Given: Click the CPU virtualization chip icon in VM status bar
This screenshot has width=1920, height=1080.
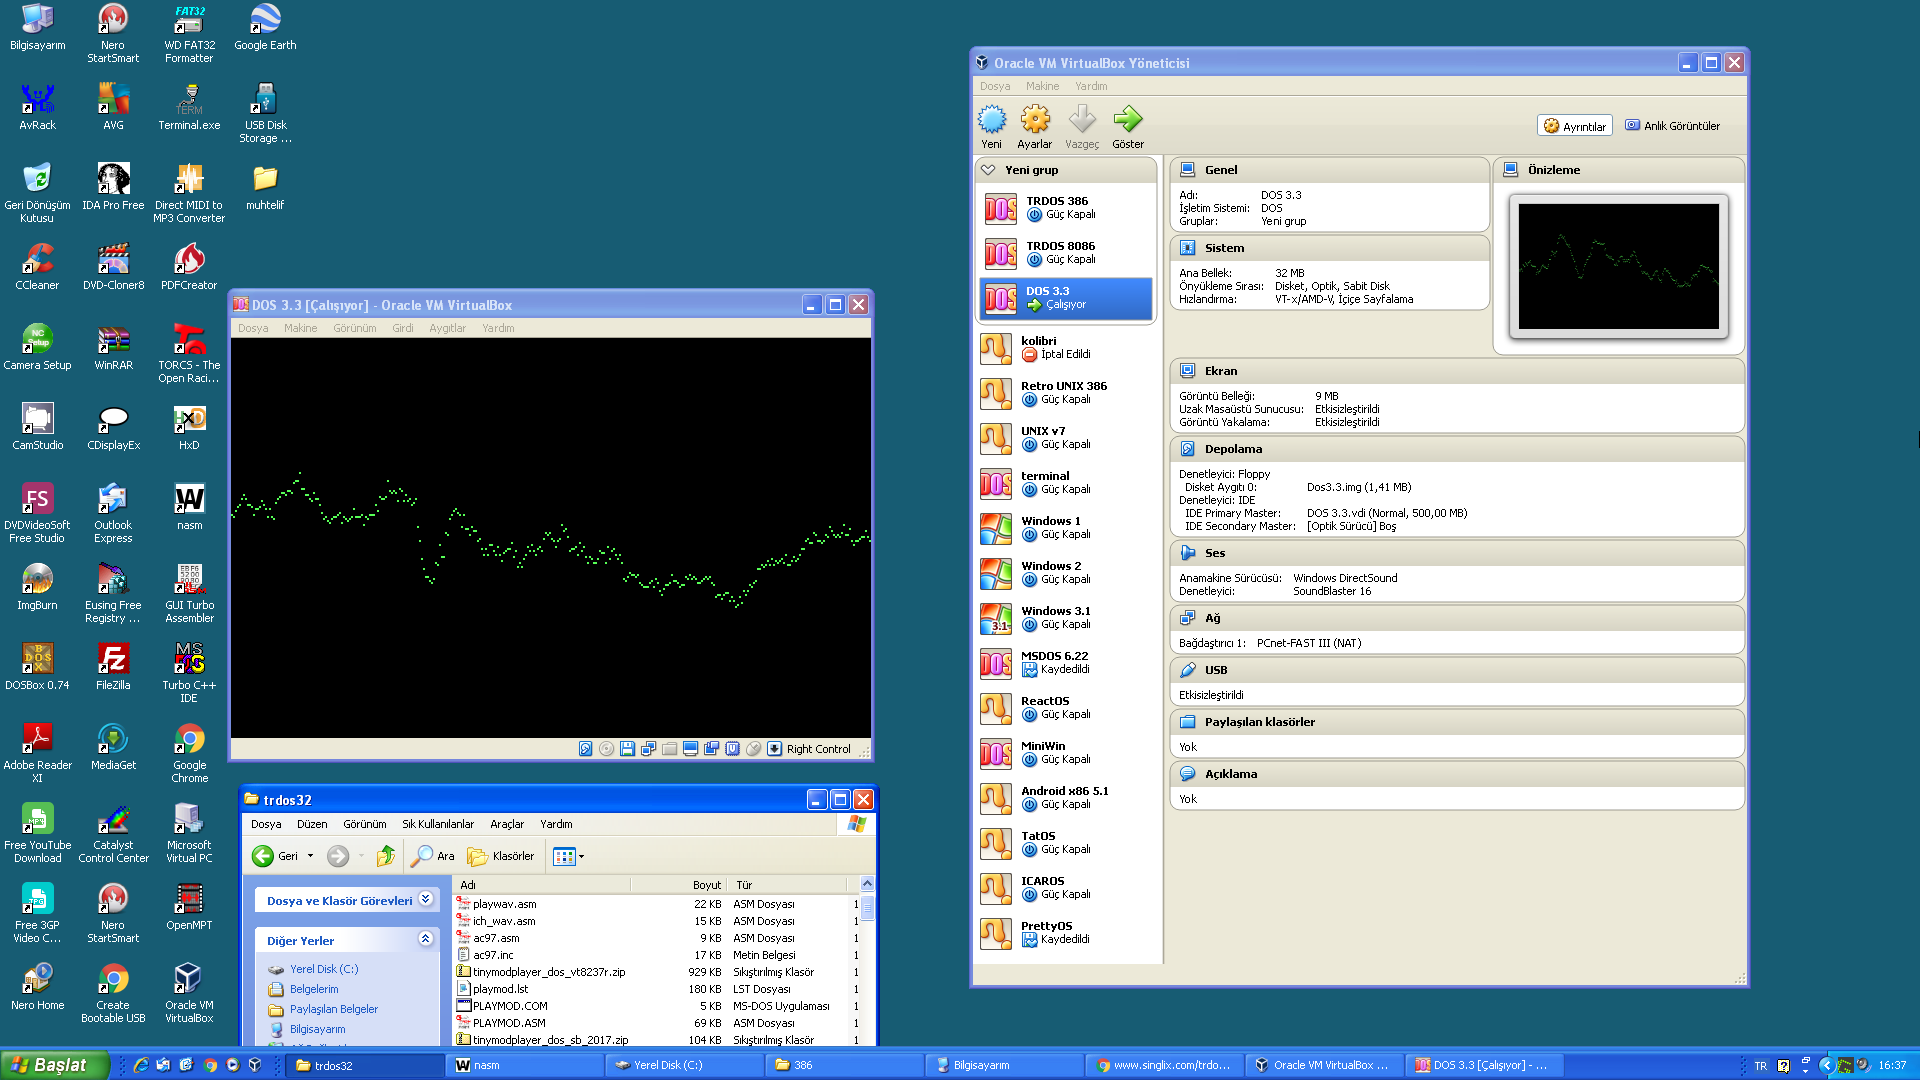Looking at the screenshot, I should coord(732,749).
